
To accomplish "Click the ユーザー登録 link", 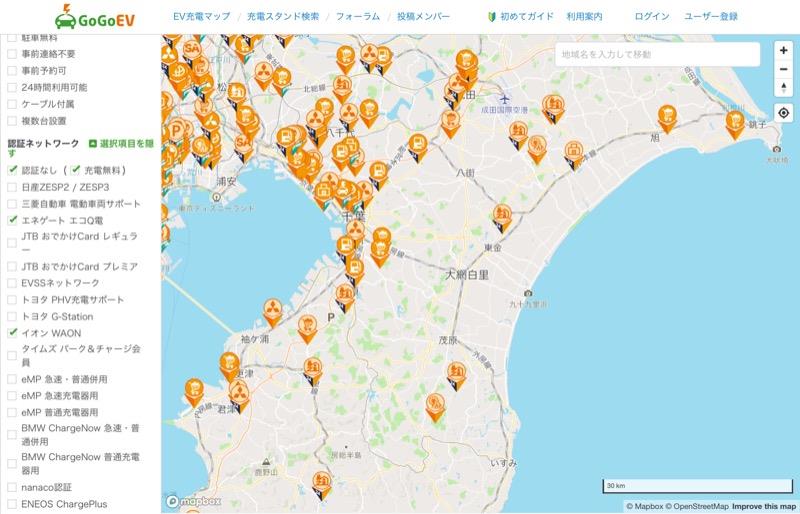I will (x=711, y=16).
